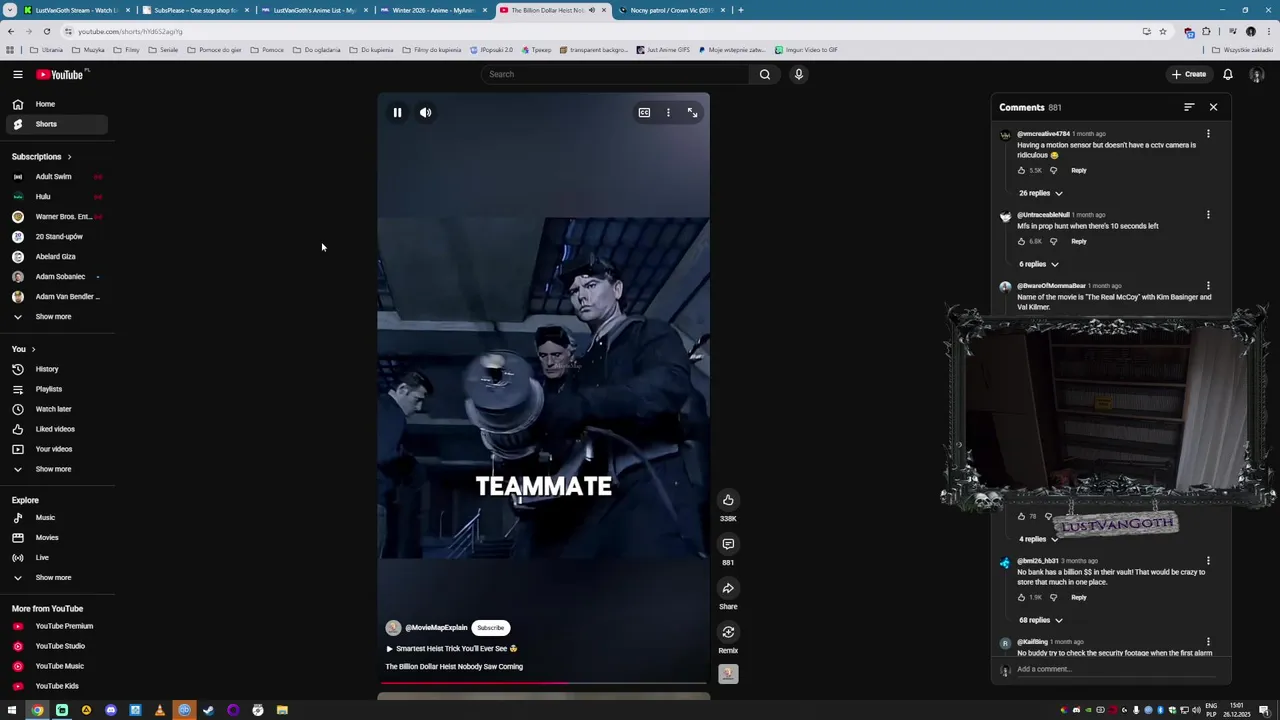Open Music under Explore
Viewport: 1280px width, 720px height.
pos(56,518)
